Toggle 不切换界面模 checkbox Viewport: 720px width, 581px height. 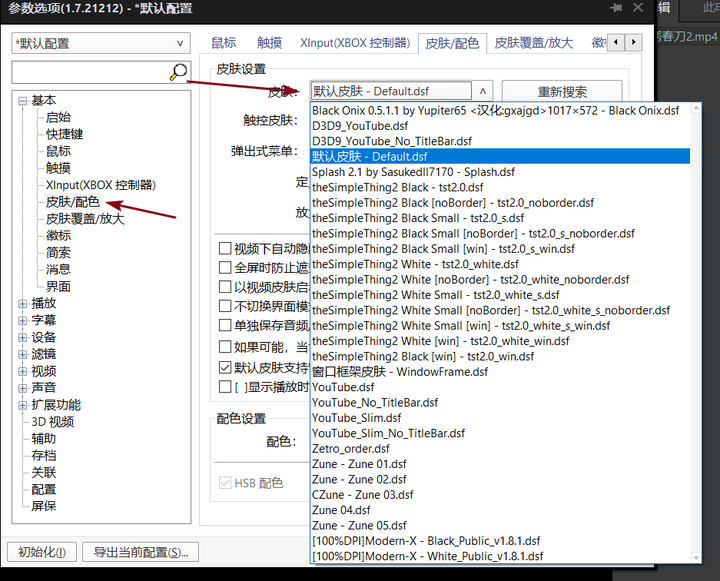(225, 306)
